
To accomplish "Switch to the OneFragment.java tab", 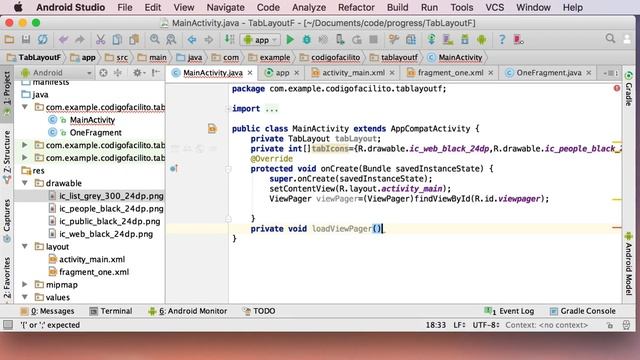I will 548,73.
